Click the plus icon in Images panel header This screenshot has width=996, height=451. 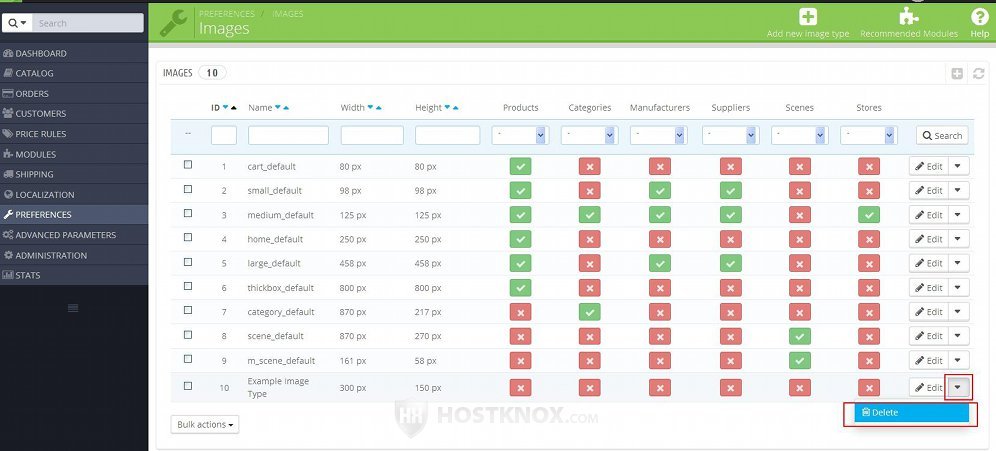[957, 74]
